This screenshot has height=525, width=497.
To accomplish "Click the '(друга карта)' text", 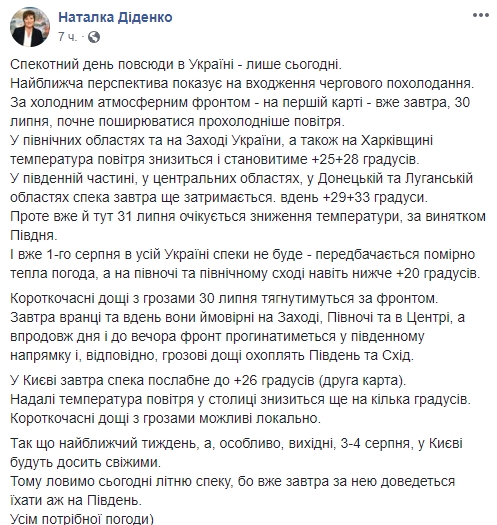I will (x=363, y=381).
